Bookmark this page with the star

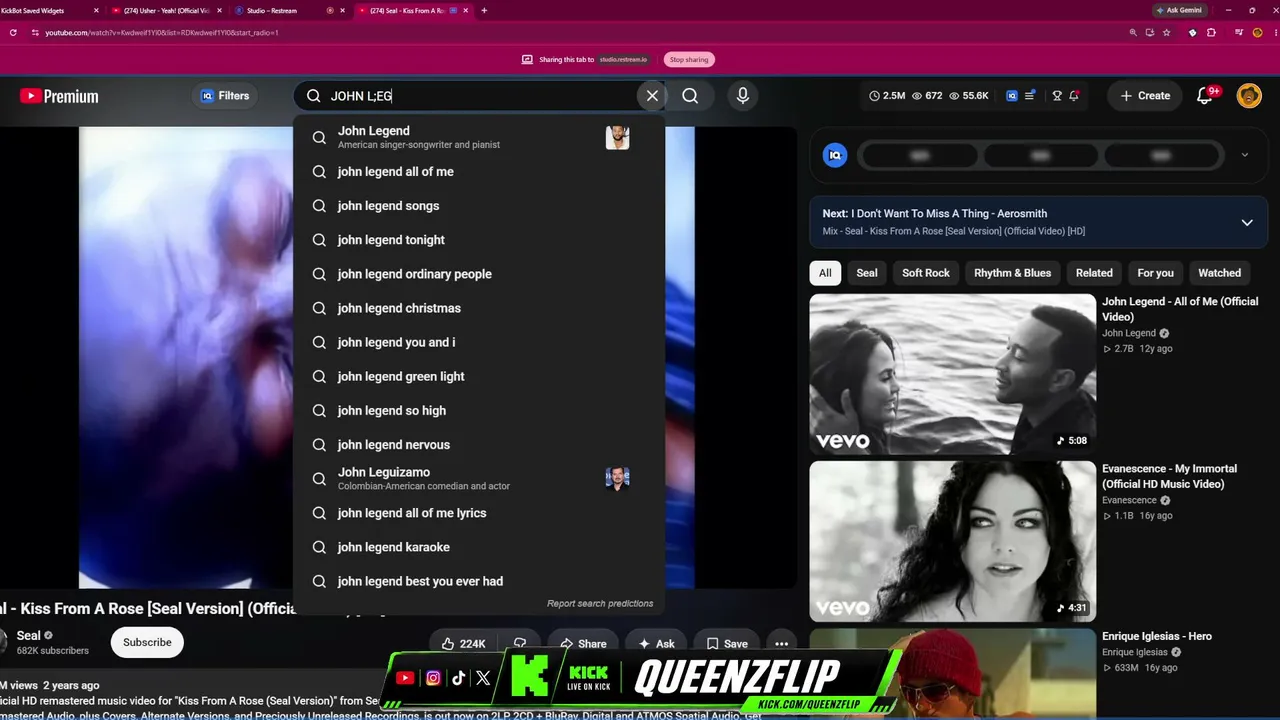(1166, 32)
